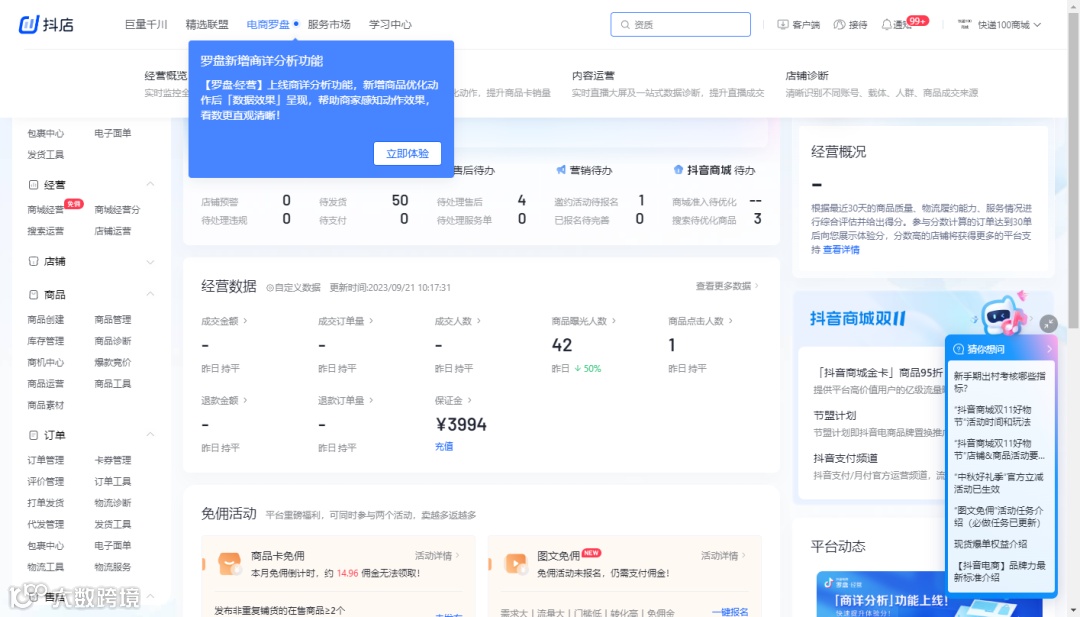Open 快递100商城 account dropdown arrow
The image size is (1080, 617).
[x=1037, y=25]
